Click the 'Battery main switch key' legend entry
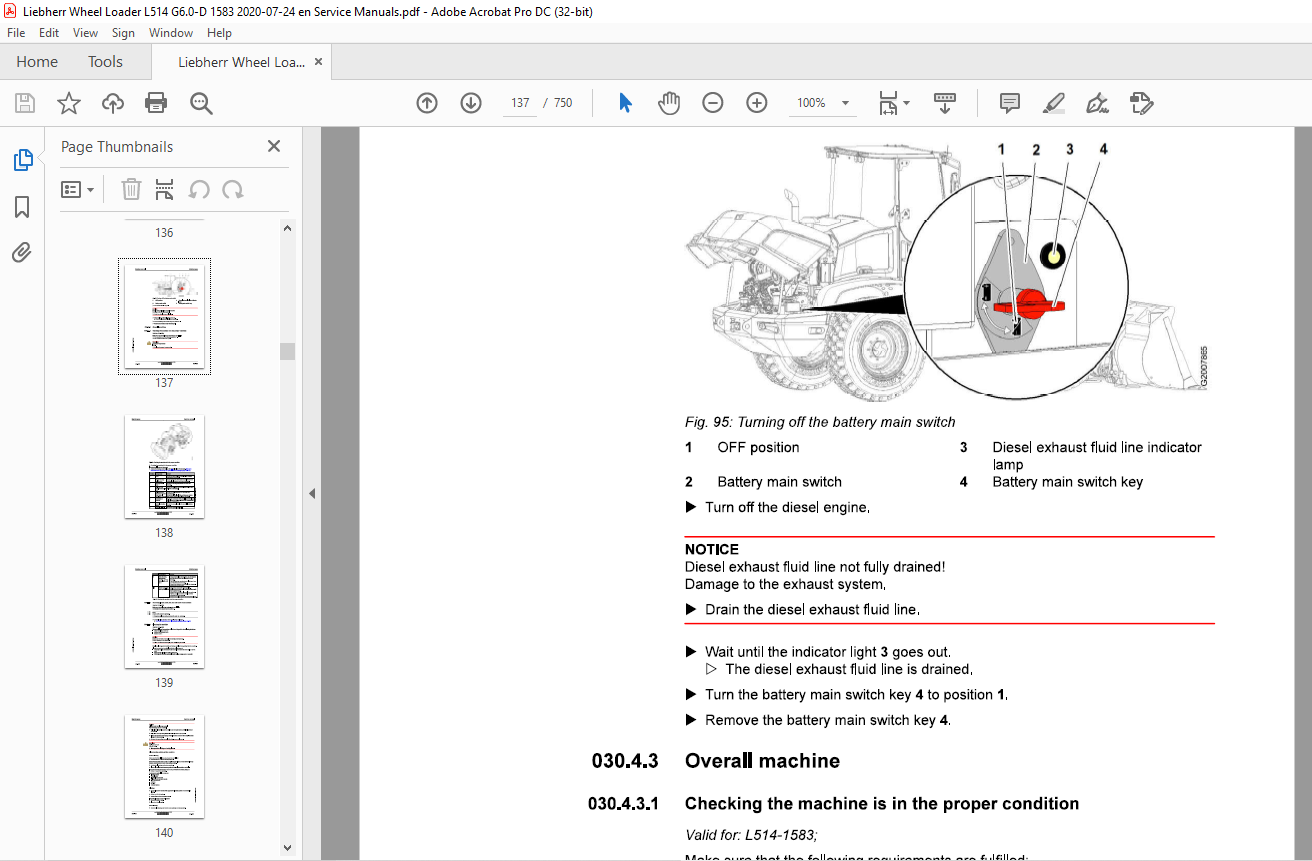This screenshot has width=1312, height=861. 1067,482
